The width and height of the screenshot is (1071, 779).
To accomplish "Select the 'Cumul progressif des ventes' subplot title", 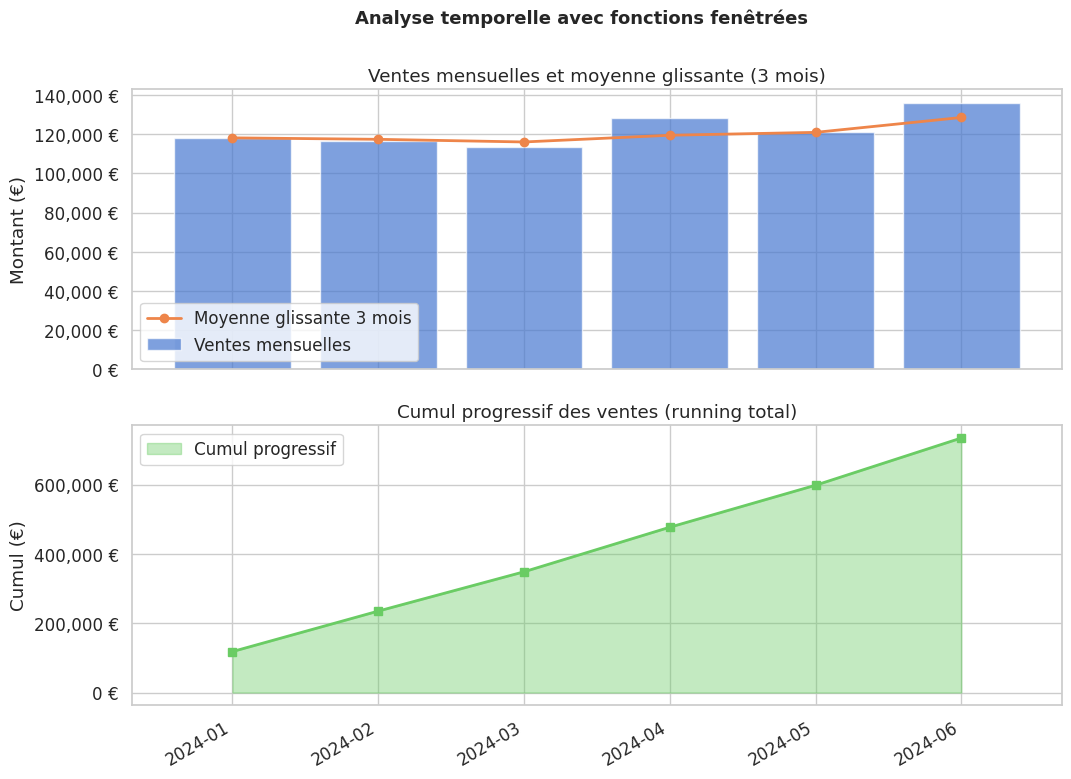I will tap(596, 412).
